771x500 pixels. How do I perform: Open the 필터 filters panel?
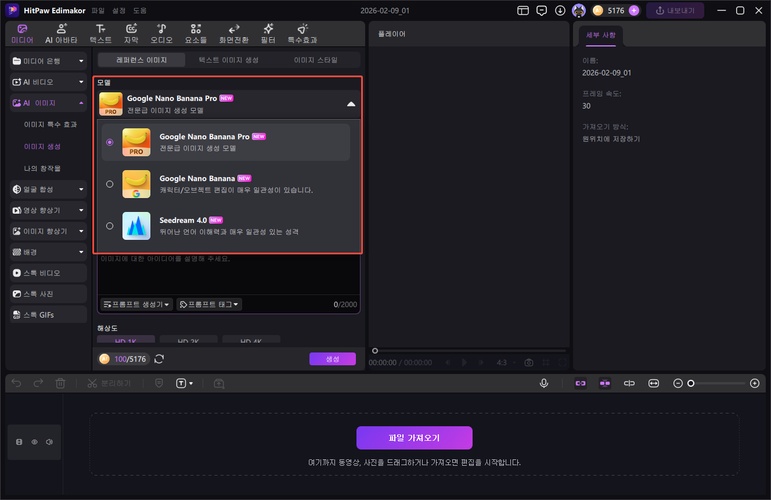click(x=268, y=33)
